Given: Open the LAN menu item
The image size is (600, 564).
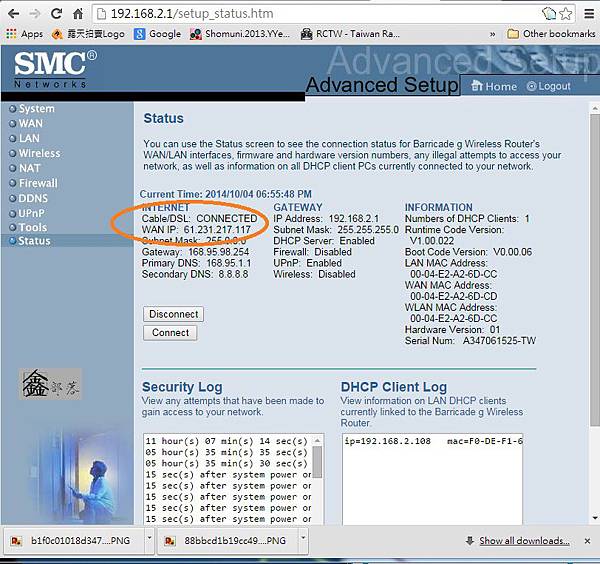Looking at the screenshot, I should click(x=25, y=139).
